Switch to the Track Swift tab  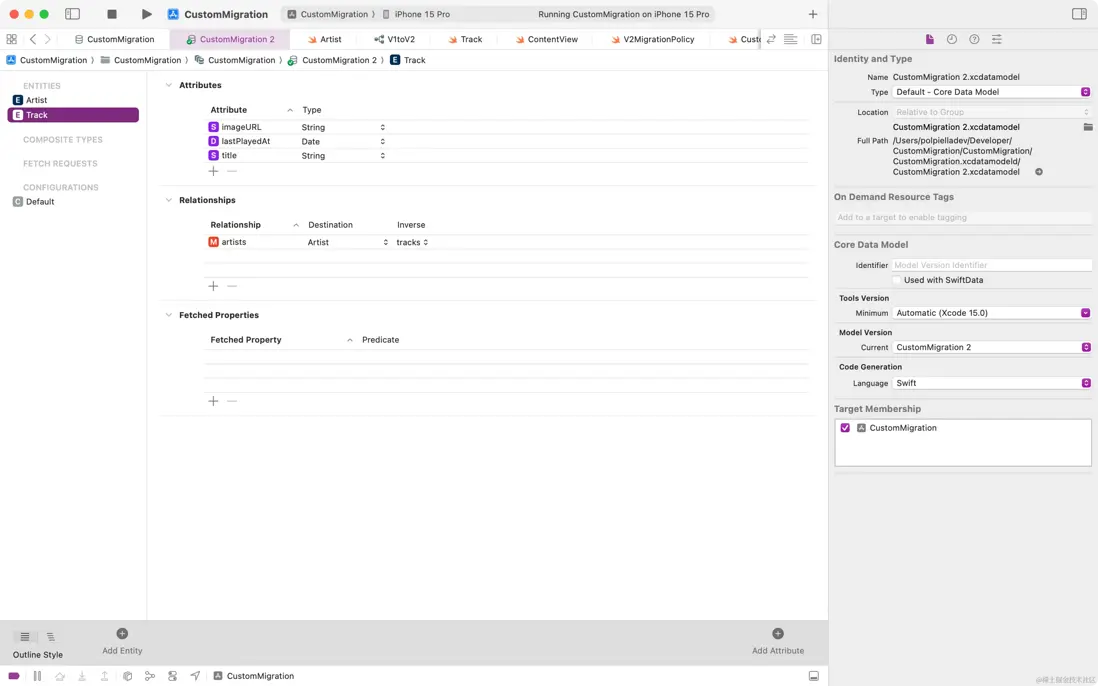(465, 39)
